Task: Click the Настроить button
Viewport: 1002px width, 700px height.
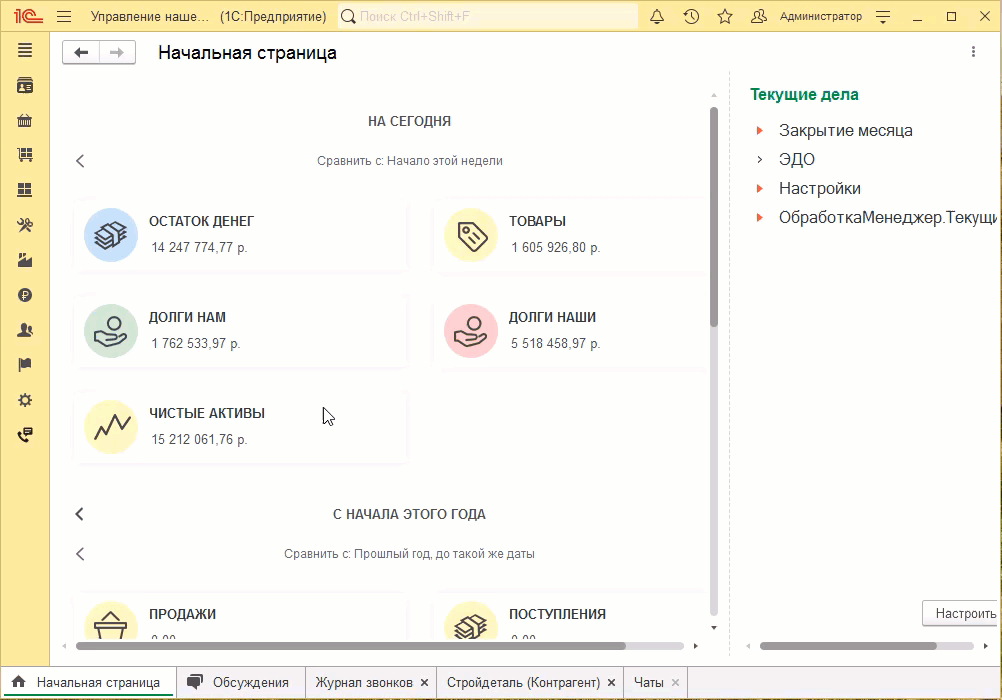Action: pos(958,613)
